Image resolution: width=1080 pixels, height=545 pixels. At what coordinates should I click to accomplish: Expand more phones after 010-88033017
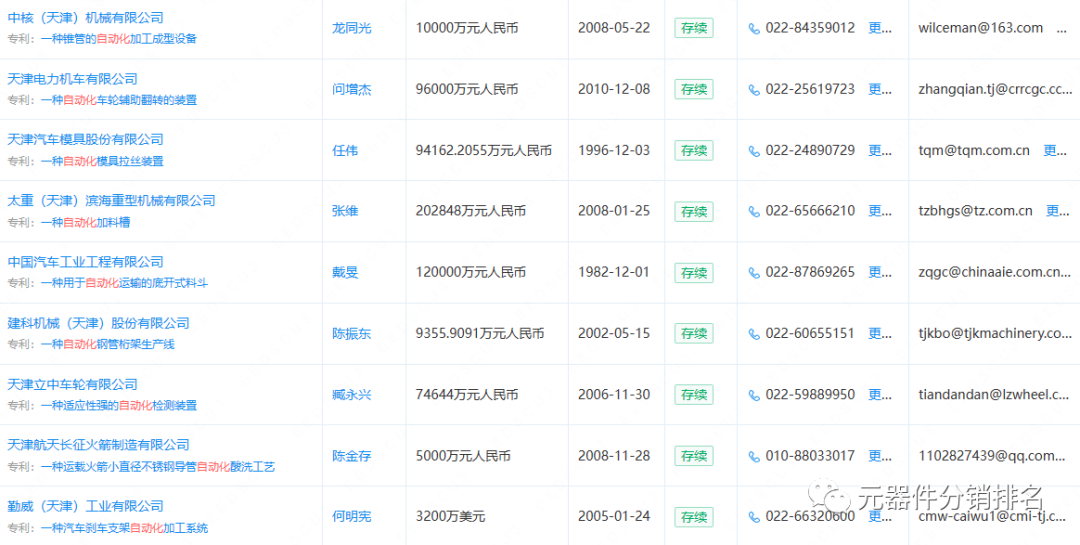coord(879,456)
